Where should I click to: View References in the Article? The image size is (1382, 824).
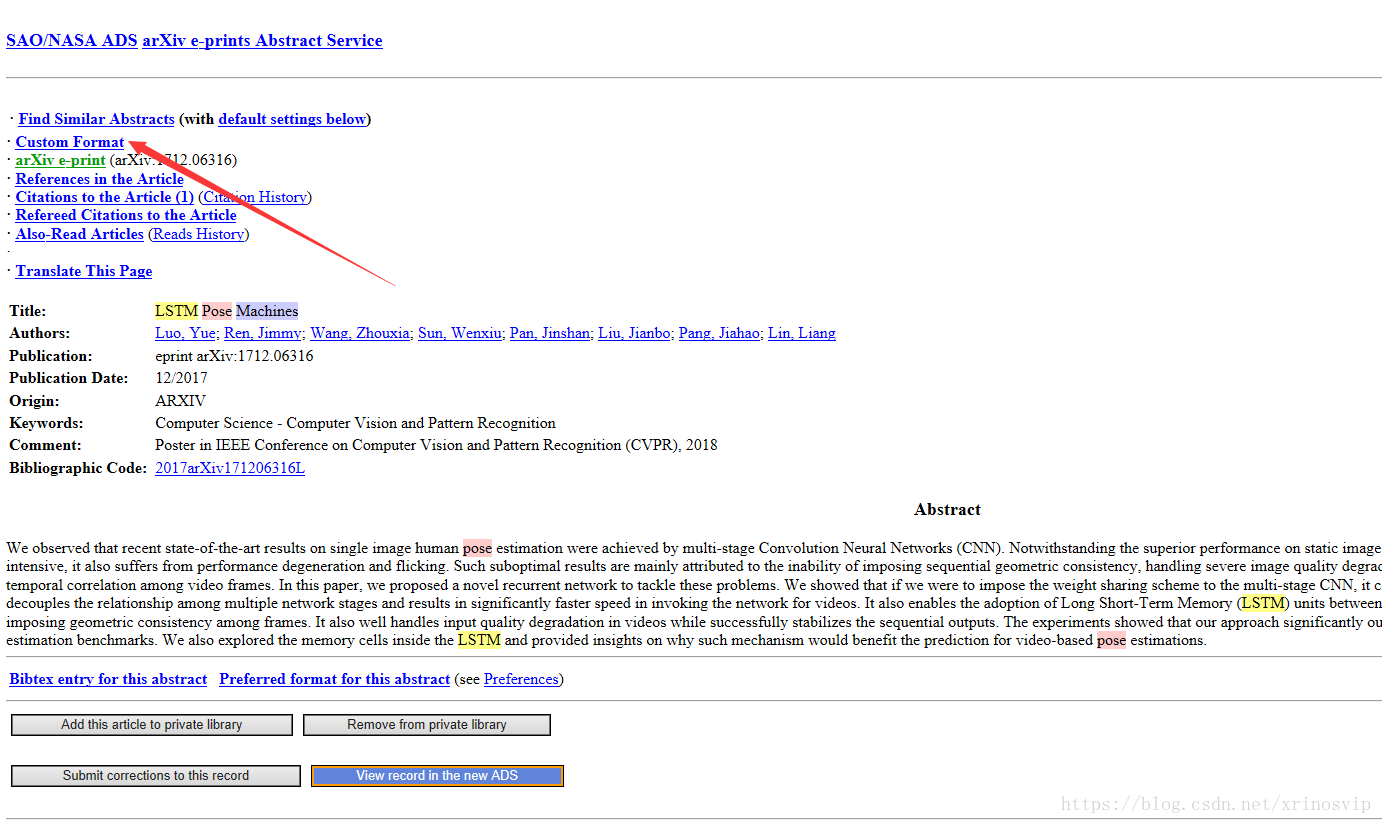click(x=99, y=179)
